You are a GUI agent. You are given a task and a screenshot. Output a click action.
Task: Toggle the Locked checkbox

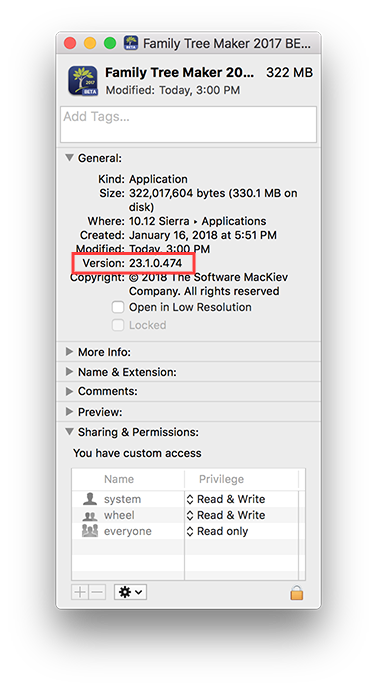(118, 325)
